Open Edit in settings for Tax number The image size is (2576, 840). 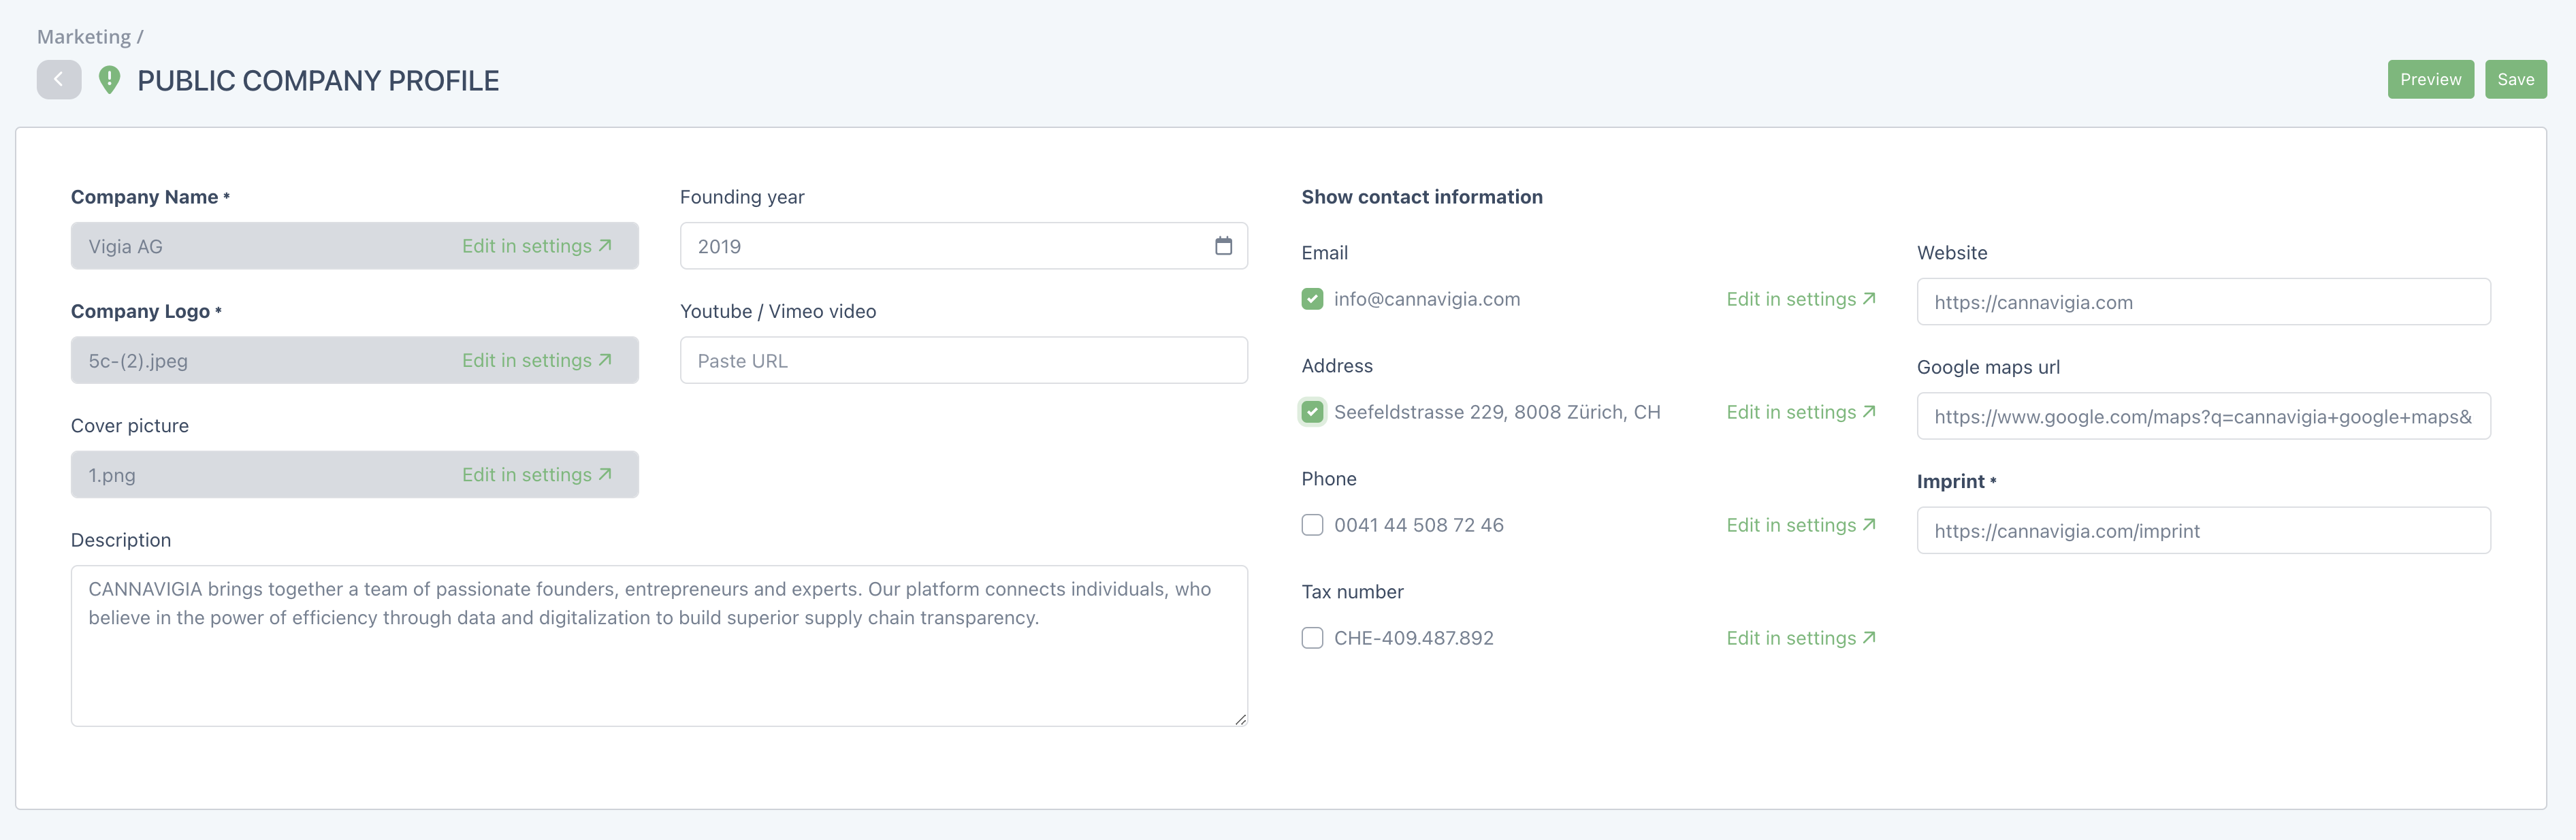pos(1800,638)
